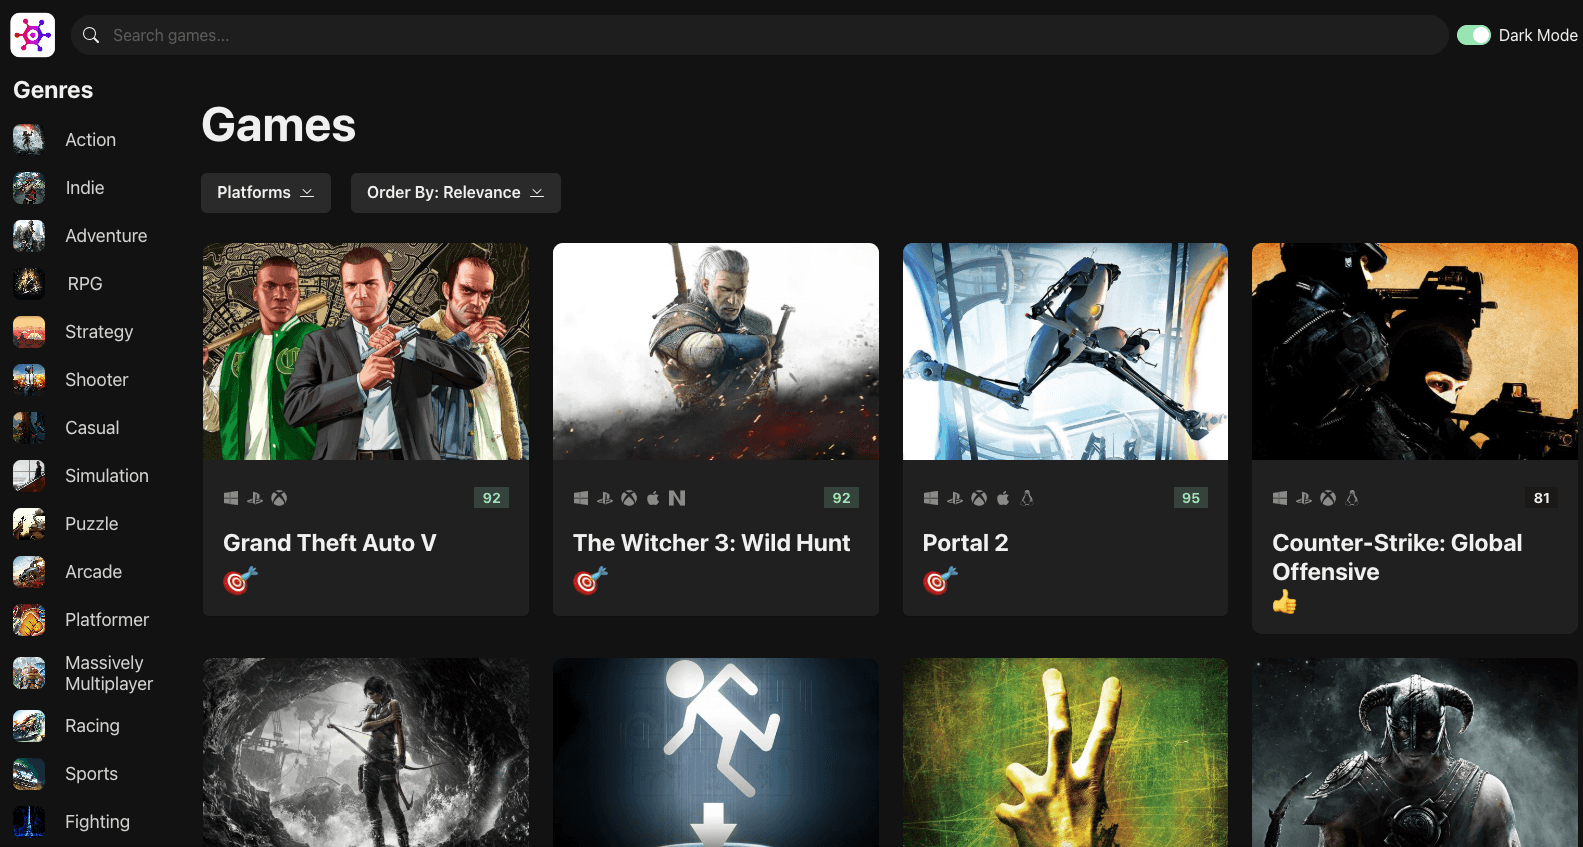Click the Counter-Strike cover image
1583x847 pixels.
(1414, 351)
